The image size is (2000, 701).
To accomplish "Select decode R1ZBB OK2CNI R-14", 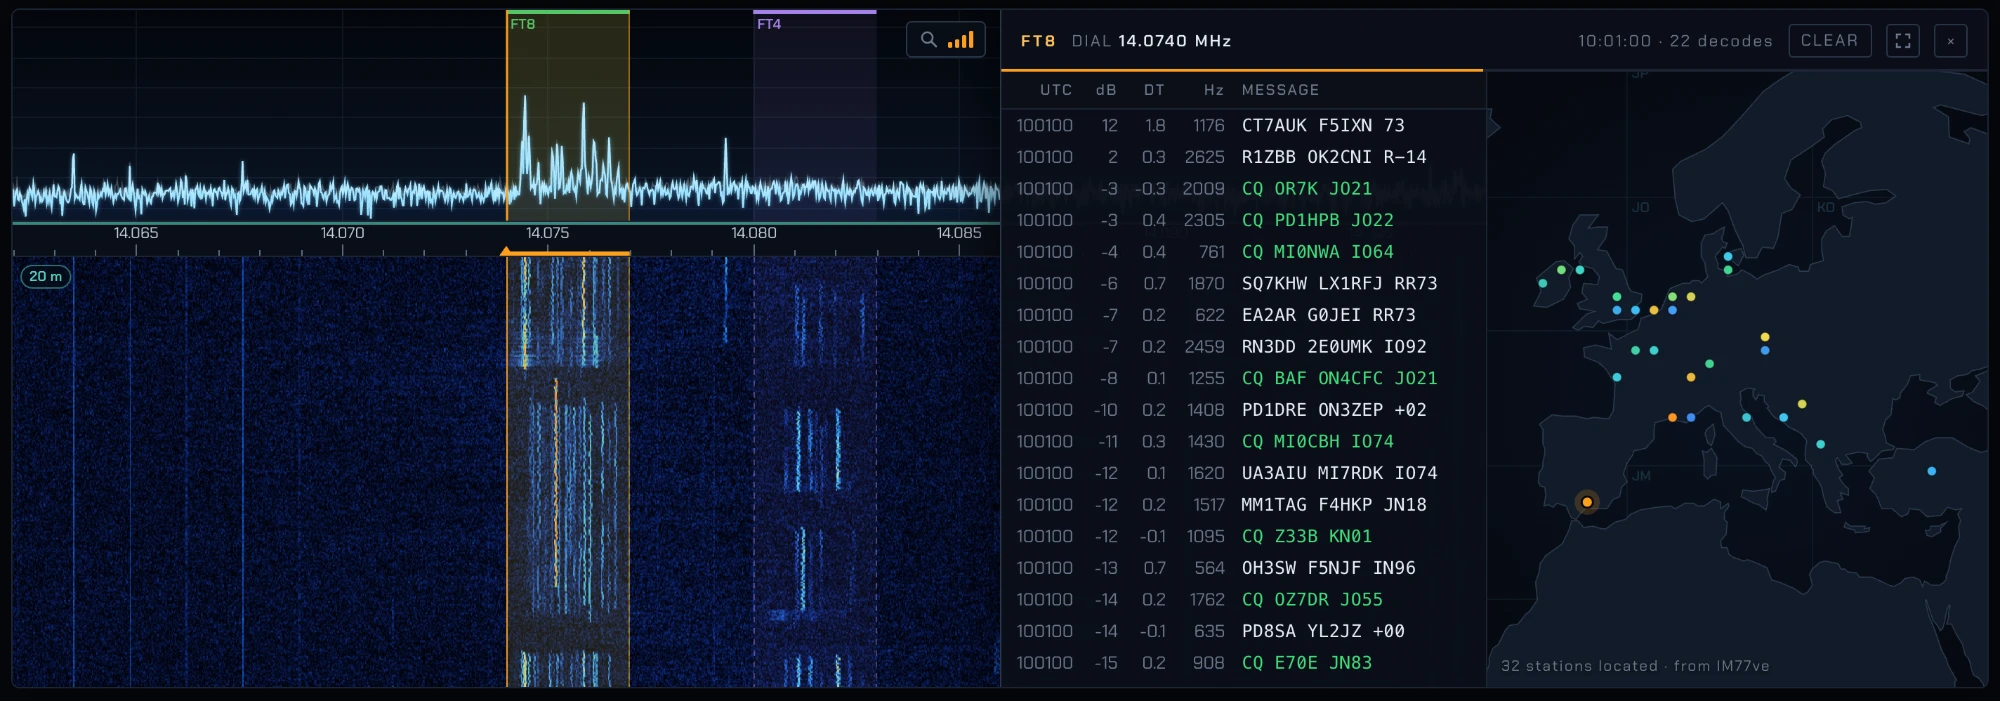I will coord(1242,157).
